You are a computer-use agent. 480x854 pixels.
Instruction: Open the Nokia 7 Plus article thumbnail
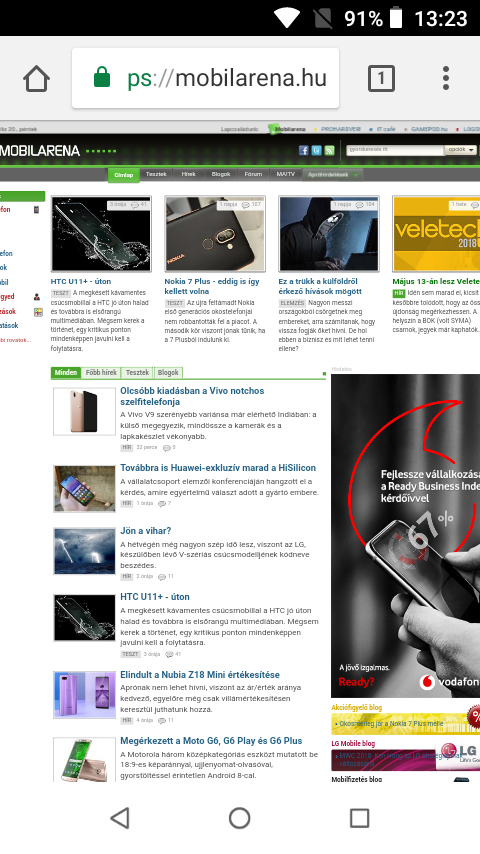click(x=215, y=234)
